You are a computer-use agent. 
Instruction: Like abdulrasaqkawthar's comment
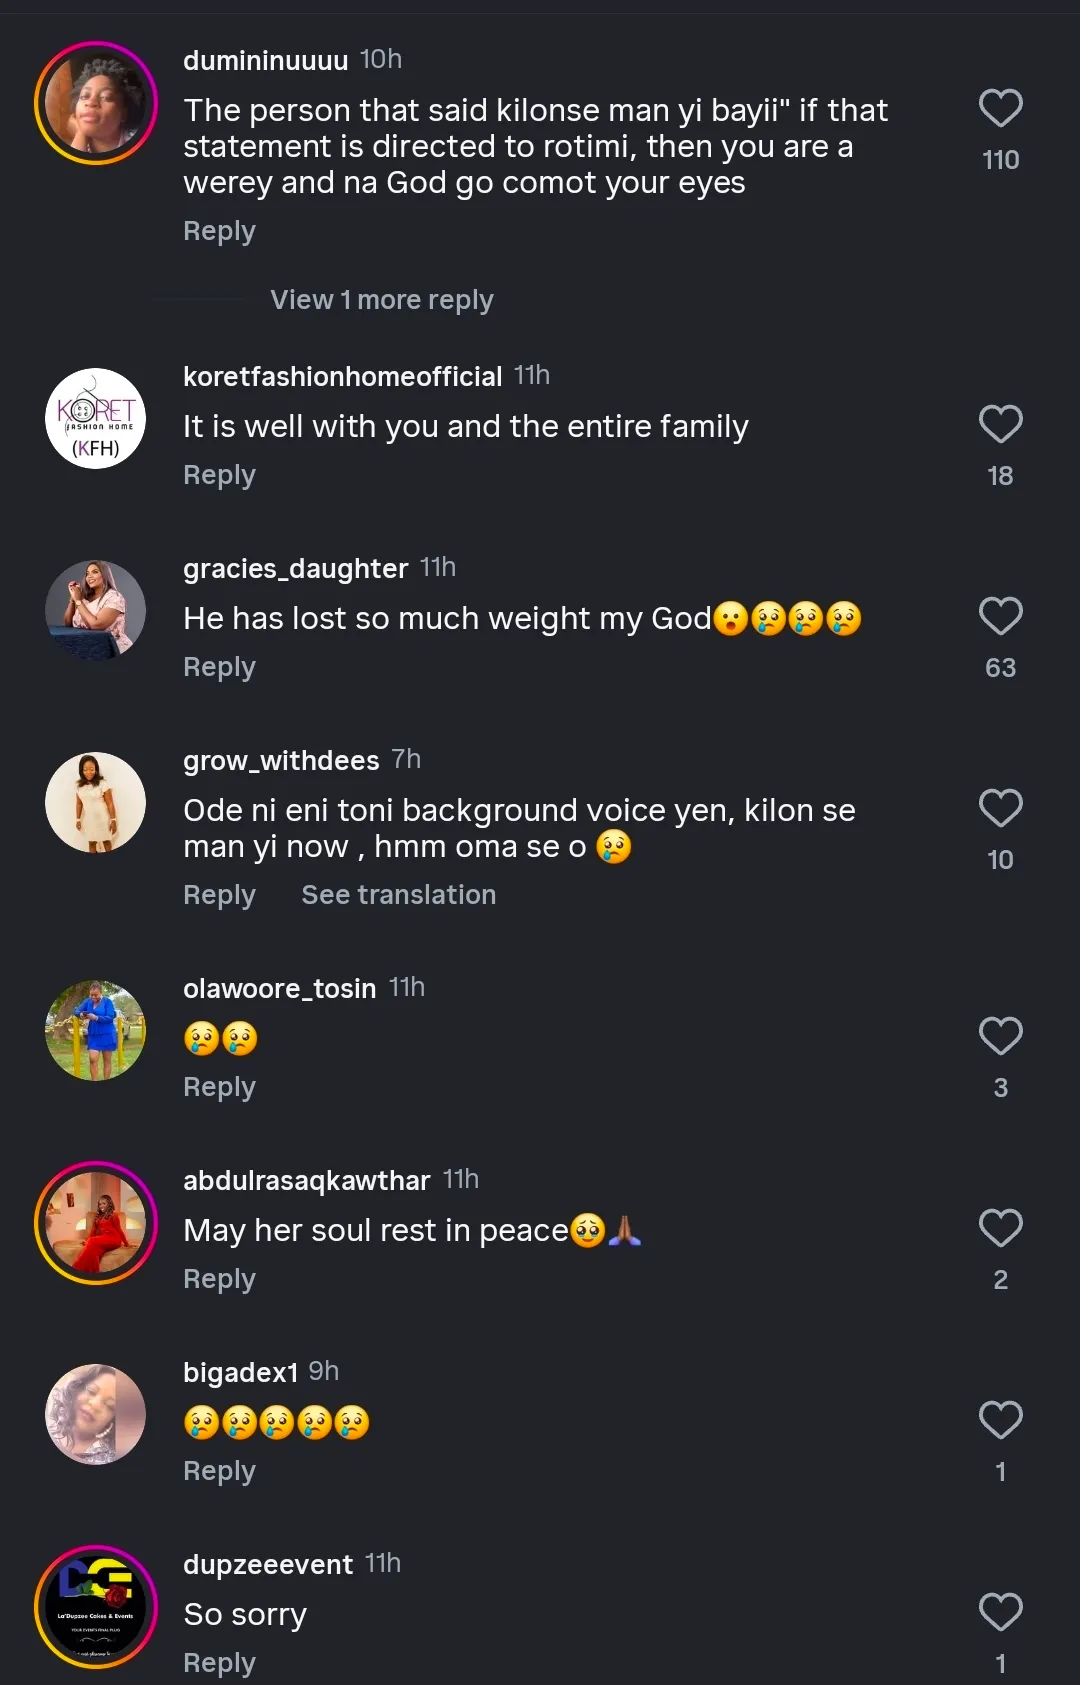pos(1000,1229)
